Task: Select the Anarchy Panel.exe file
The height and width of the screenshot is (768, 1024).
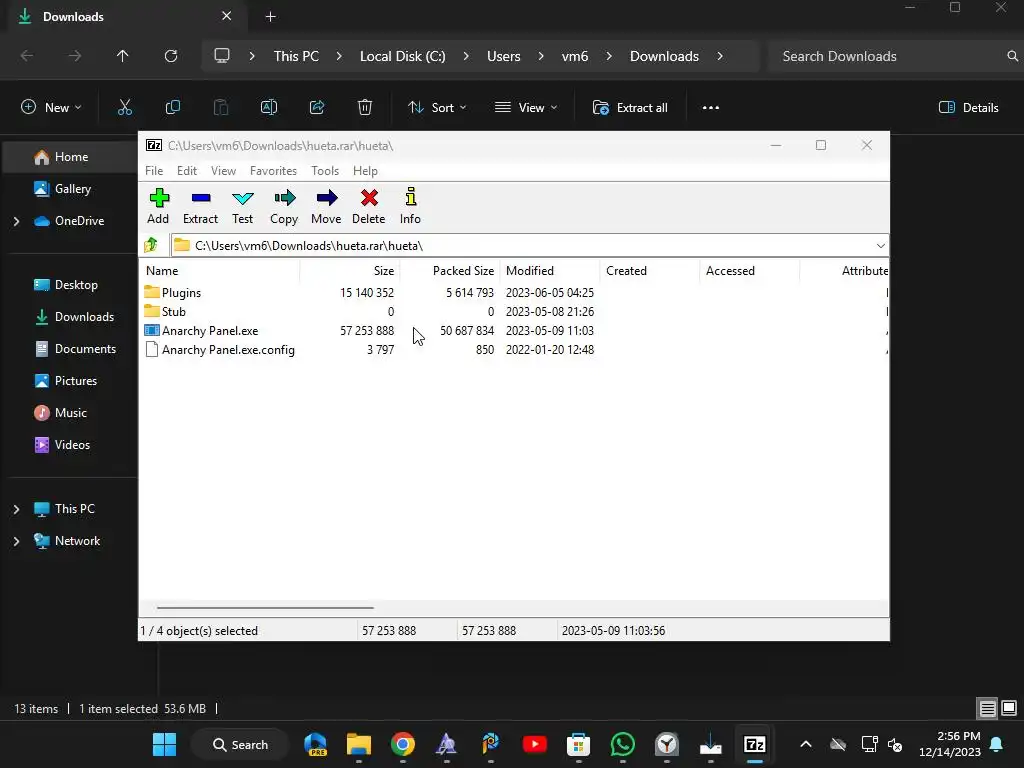Action: pyautogui.click(x=201, y=330)
